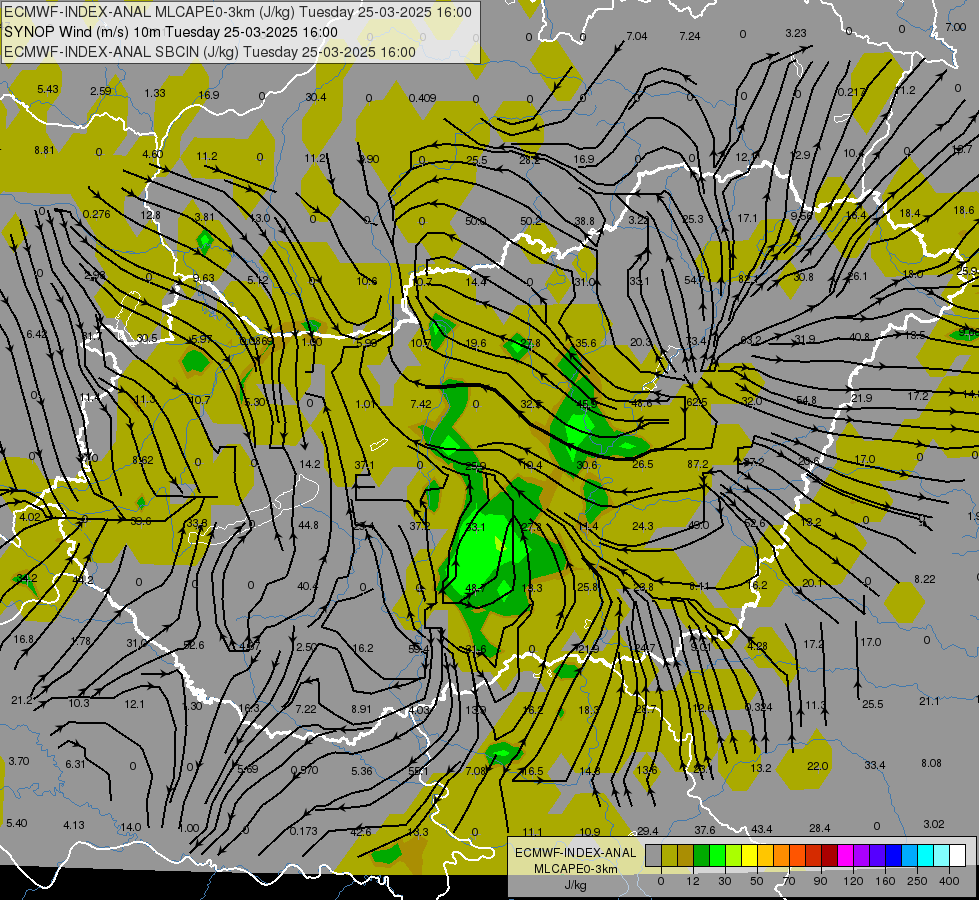Click the map value 22.0

818,766
